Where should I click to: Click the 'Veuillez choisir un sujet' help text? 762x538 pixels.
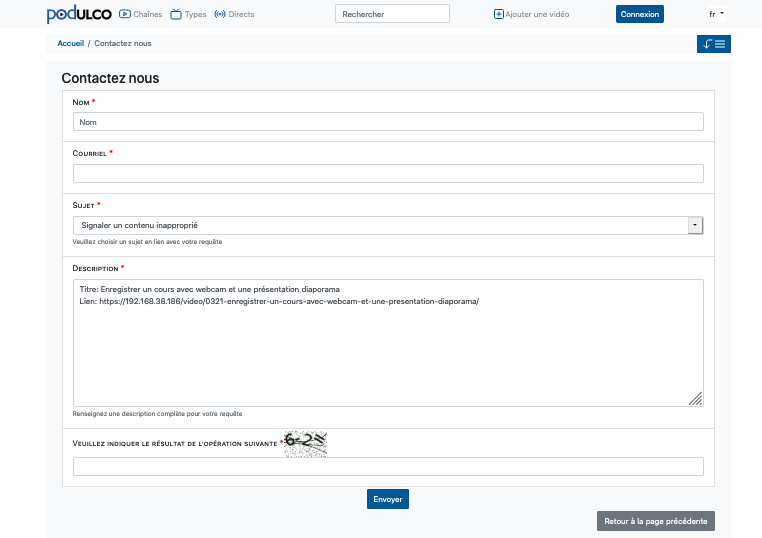click(147, 242)
